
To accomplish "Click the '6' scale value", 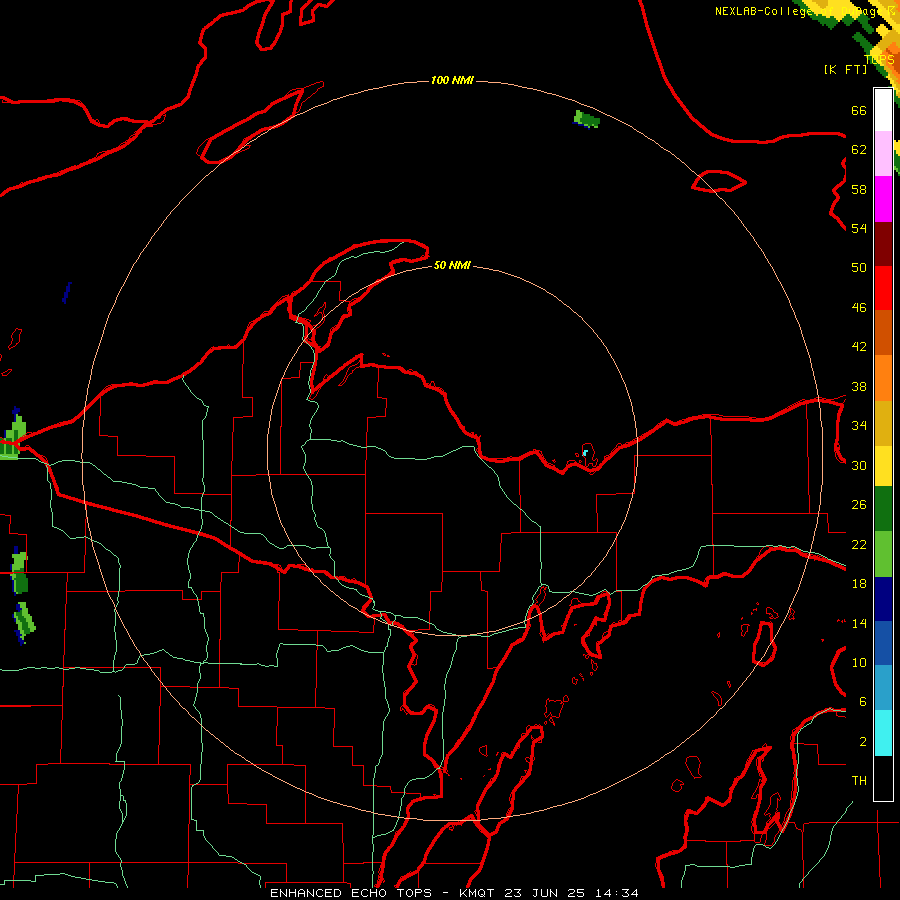I will (863, 702).
